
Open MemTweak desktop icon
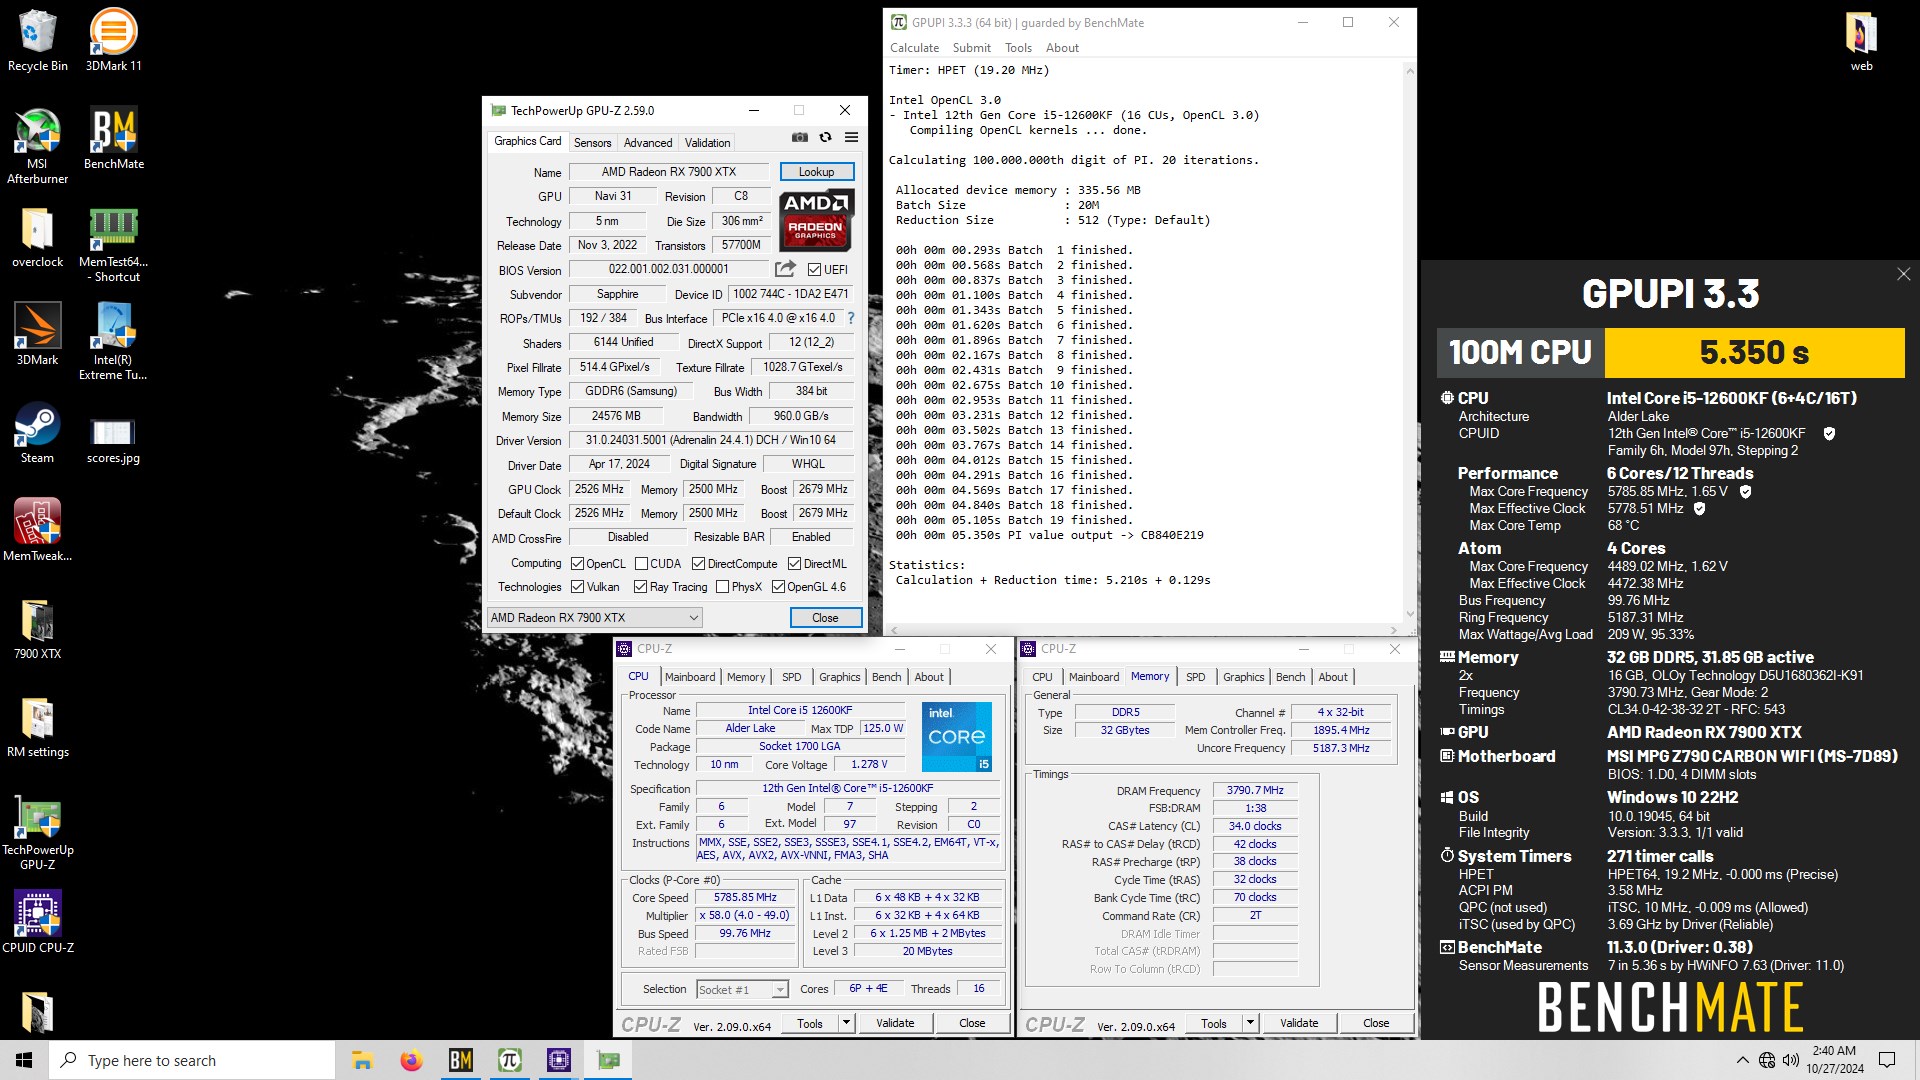click(x=37, y=530)
